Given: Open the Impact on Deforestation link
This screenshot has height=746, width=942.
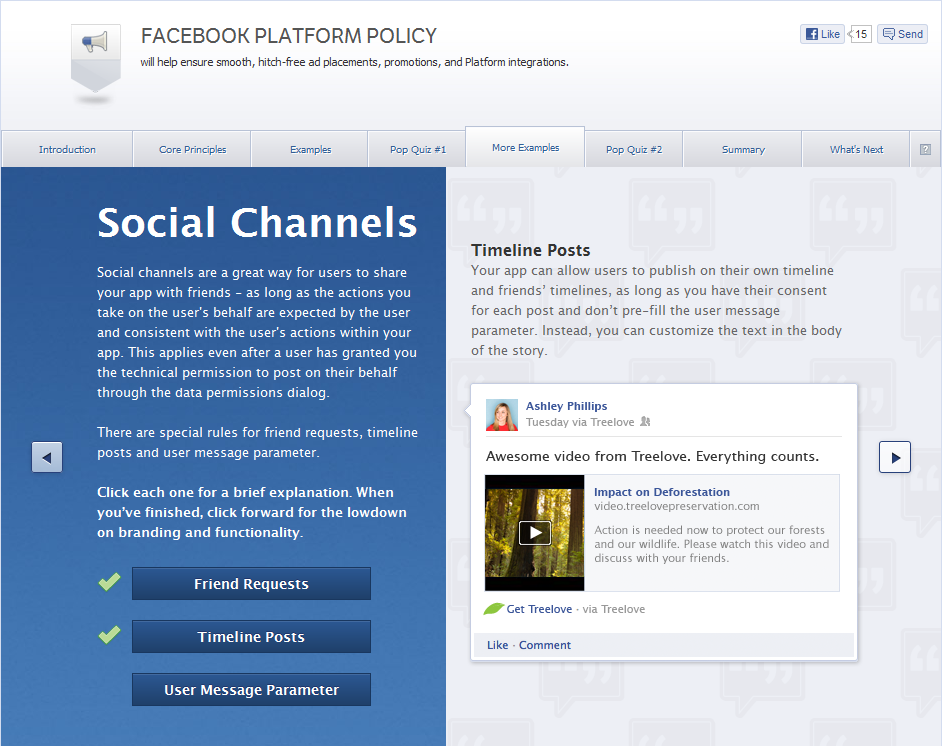Looking at the screenshot, I should (x=662, y=492).
